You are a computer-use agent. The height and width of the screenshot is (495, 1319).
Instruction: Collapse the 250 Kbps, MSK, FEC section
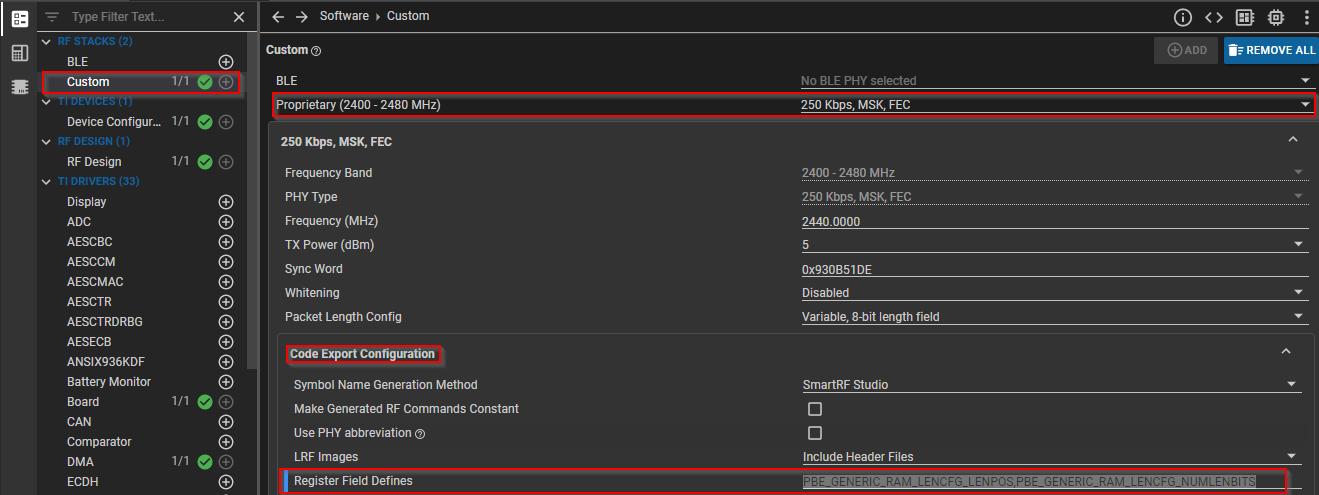1292,140
